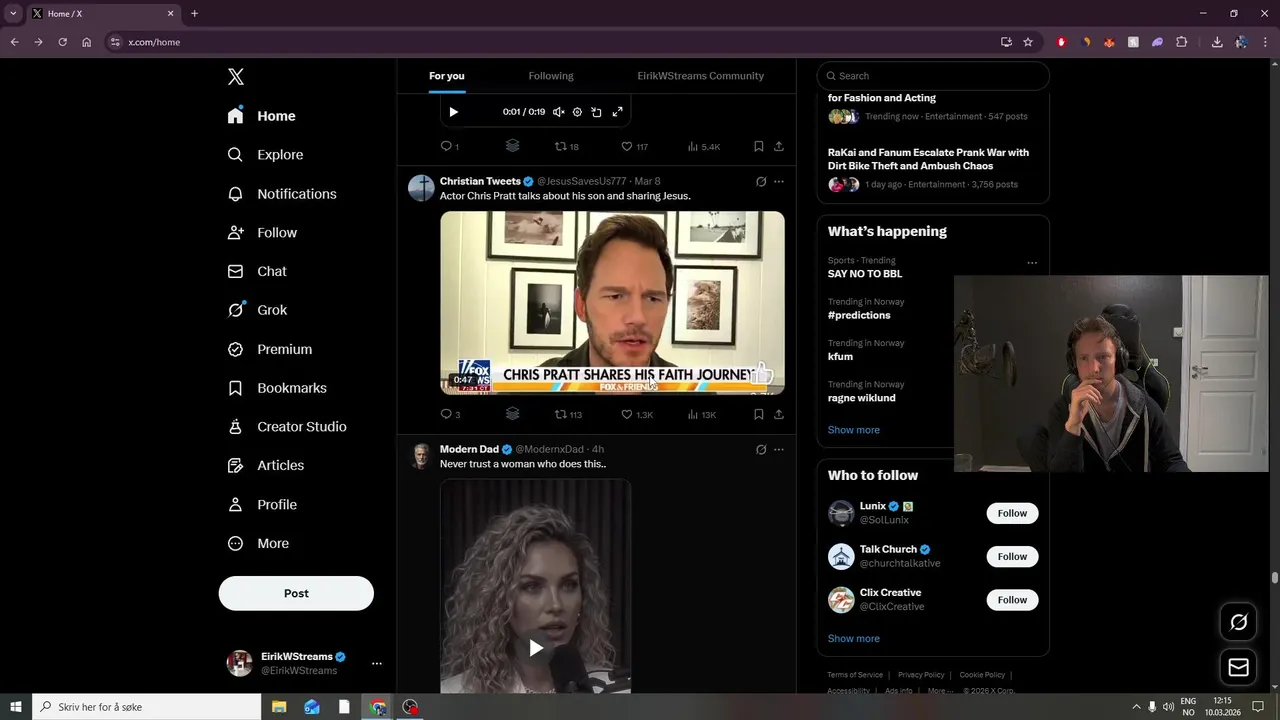Reload the page in Chrome

click(x=62, y=42)
